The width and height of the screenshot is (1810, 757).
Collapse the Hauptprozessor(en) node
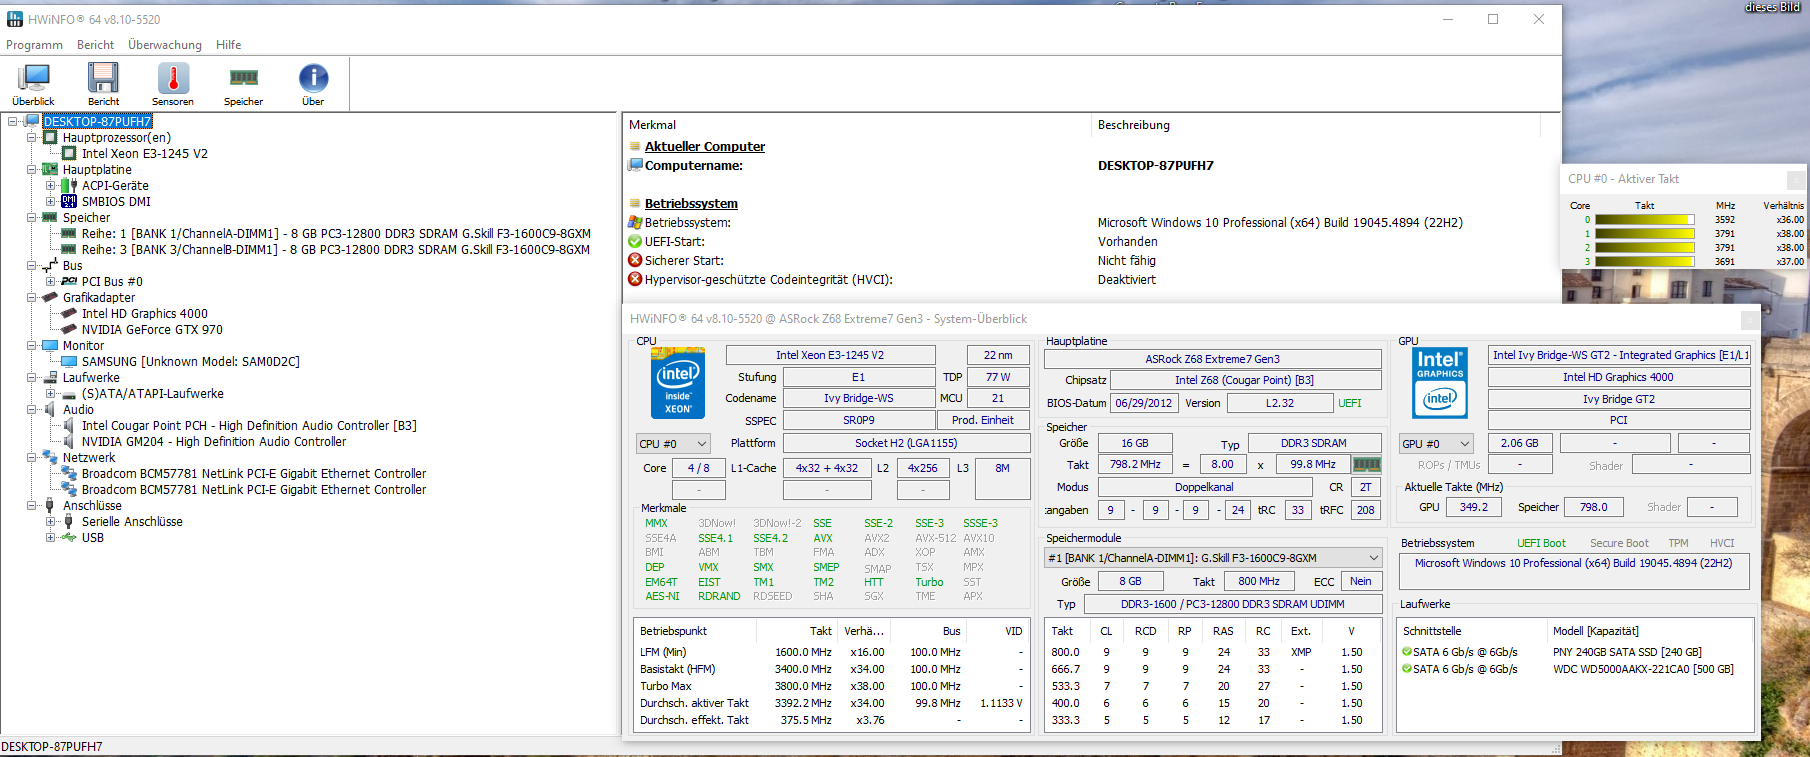pyautogui.click(x=32, y=137)
